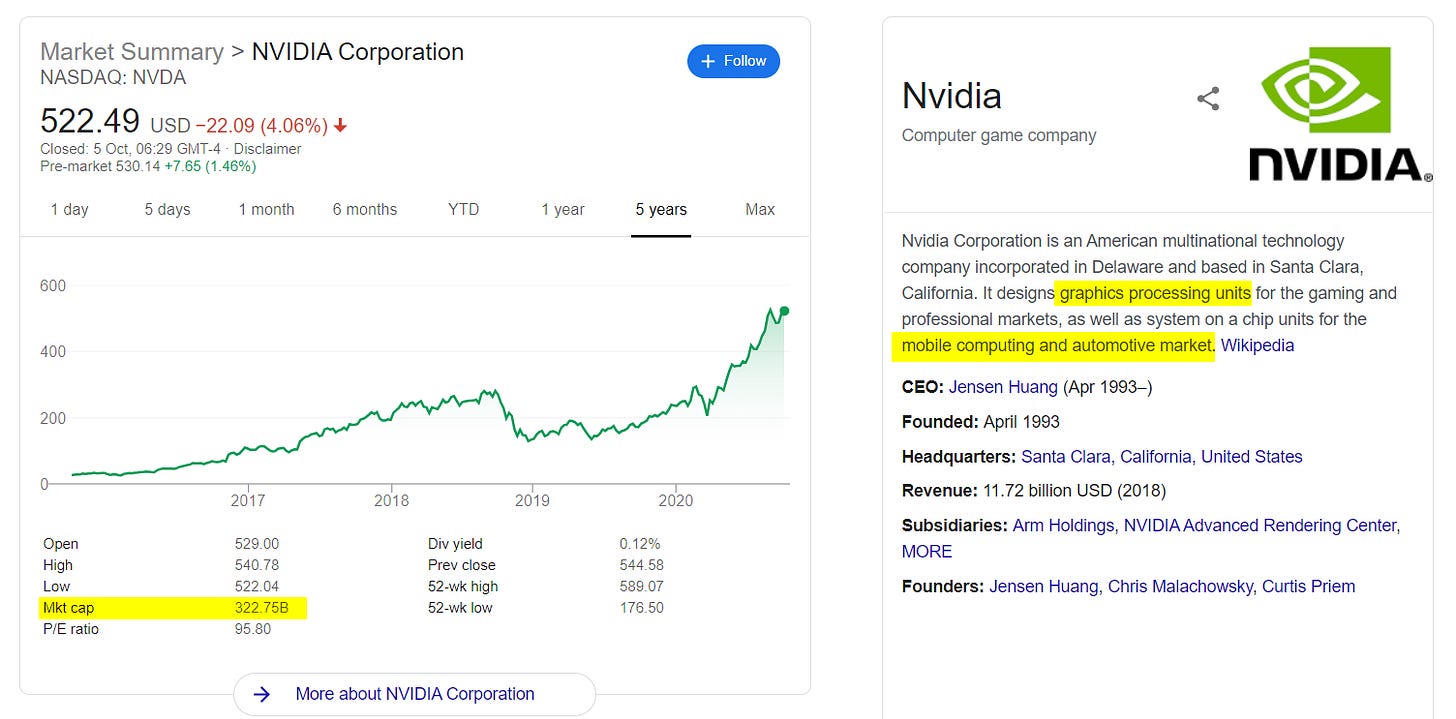Show the 6 months chart
This screenshot has height=719, width=1456.
(365, 209)
